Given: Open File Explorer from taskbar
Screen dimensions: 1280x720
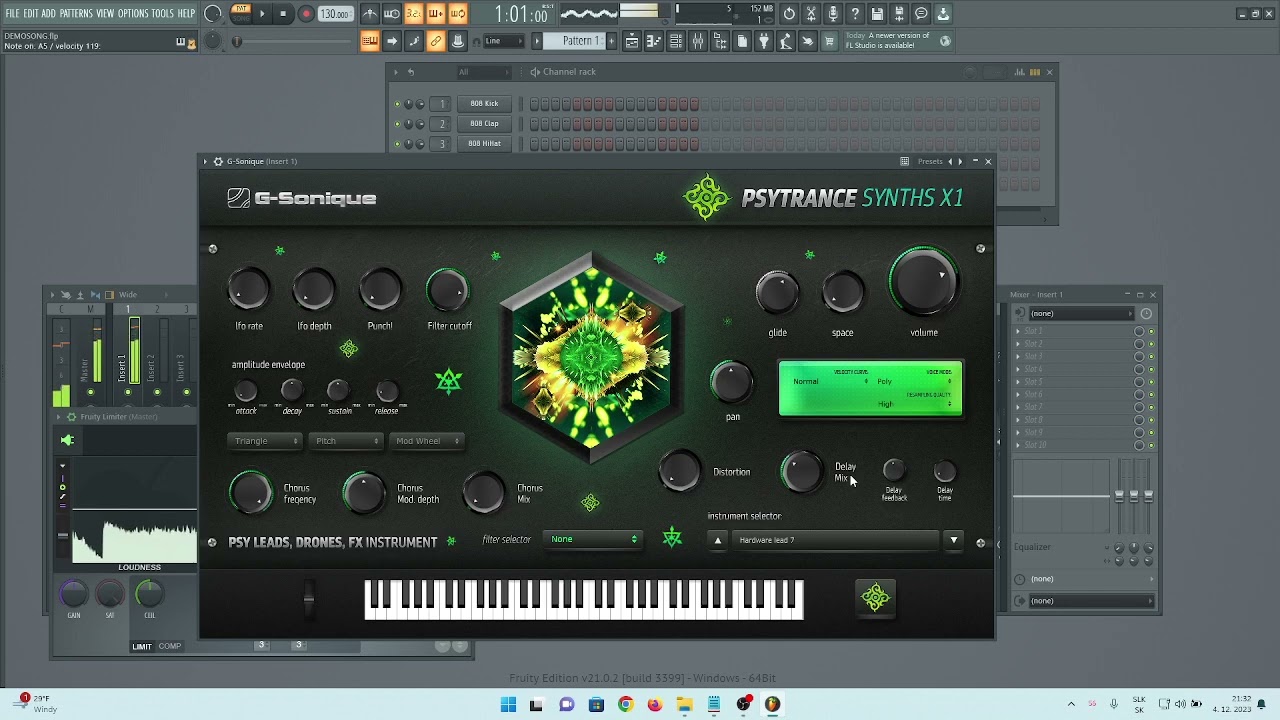Looking at the screenshot, I should click(685, 705).
